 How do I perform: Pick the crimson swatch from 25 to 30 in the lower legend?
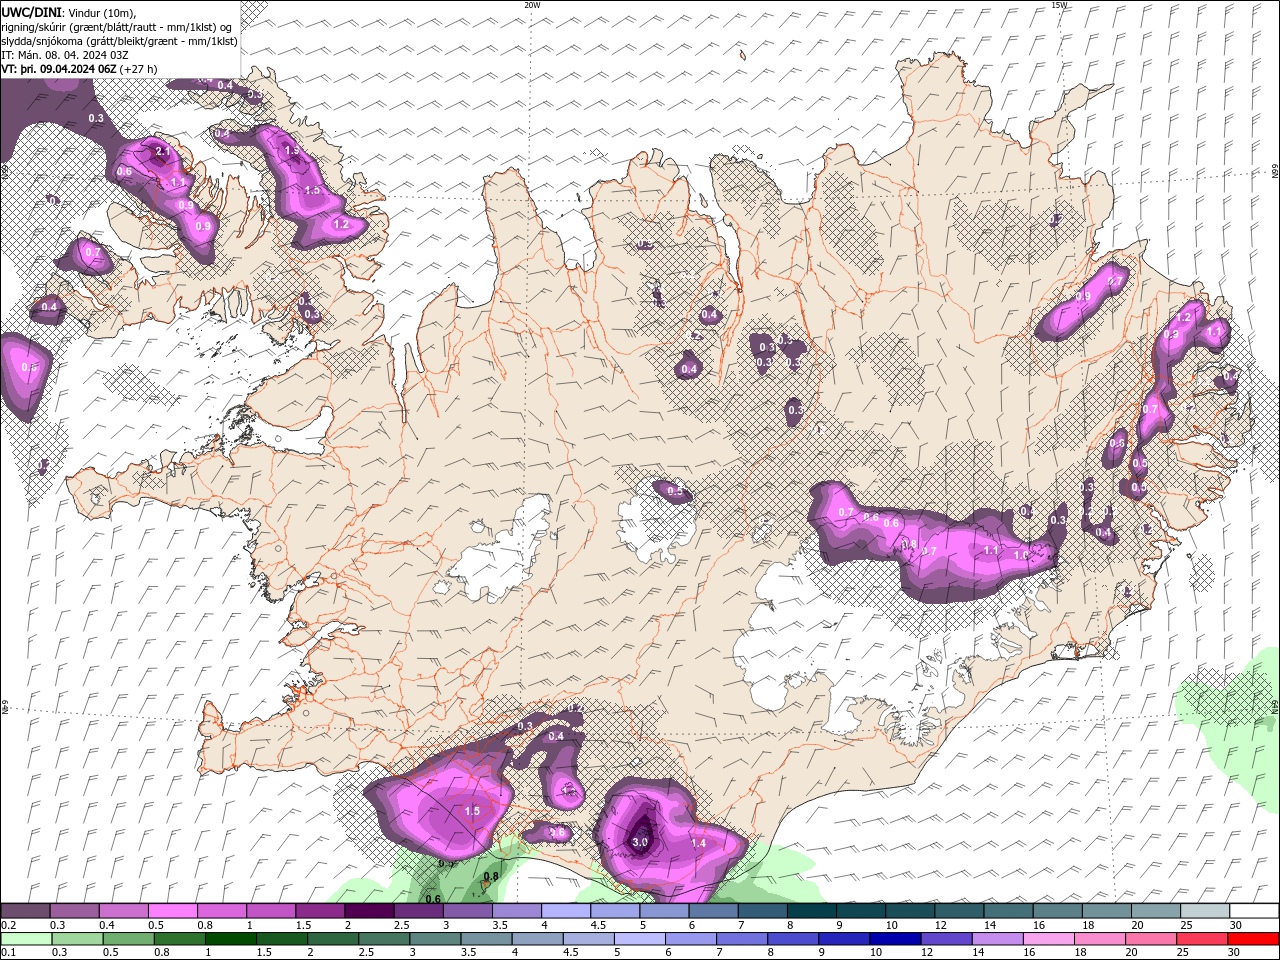coord(1201,939)
